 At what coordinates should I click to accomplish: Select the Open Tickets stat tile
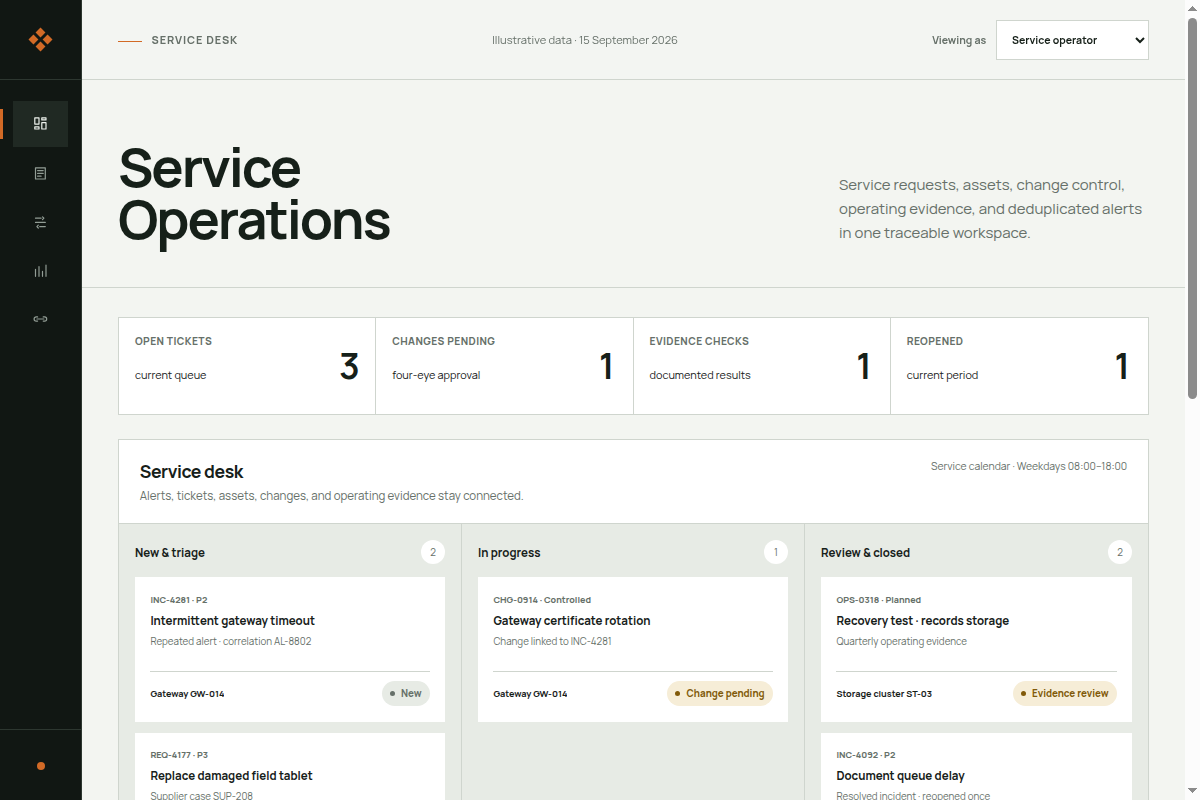coord(247,366)
